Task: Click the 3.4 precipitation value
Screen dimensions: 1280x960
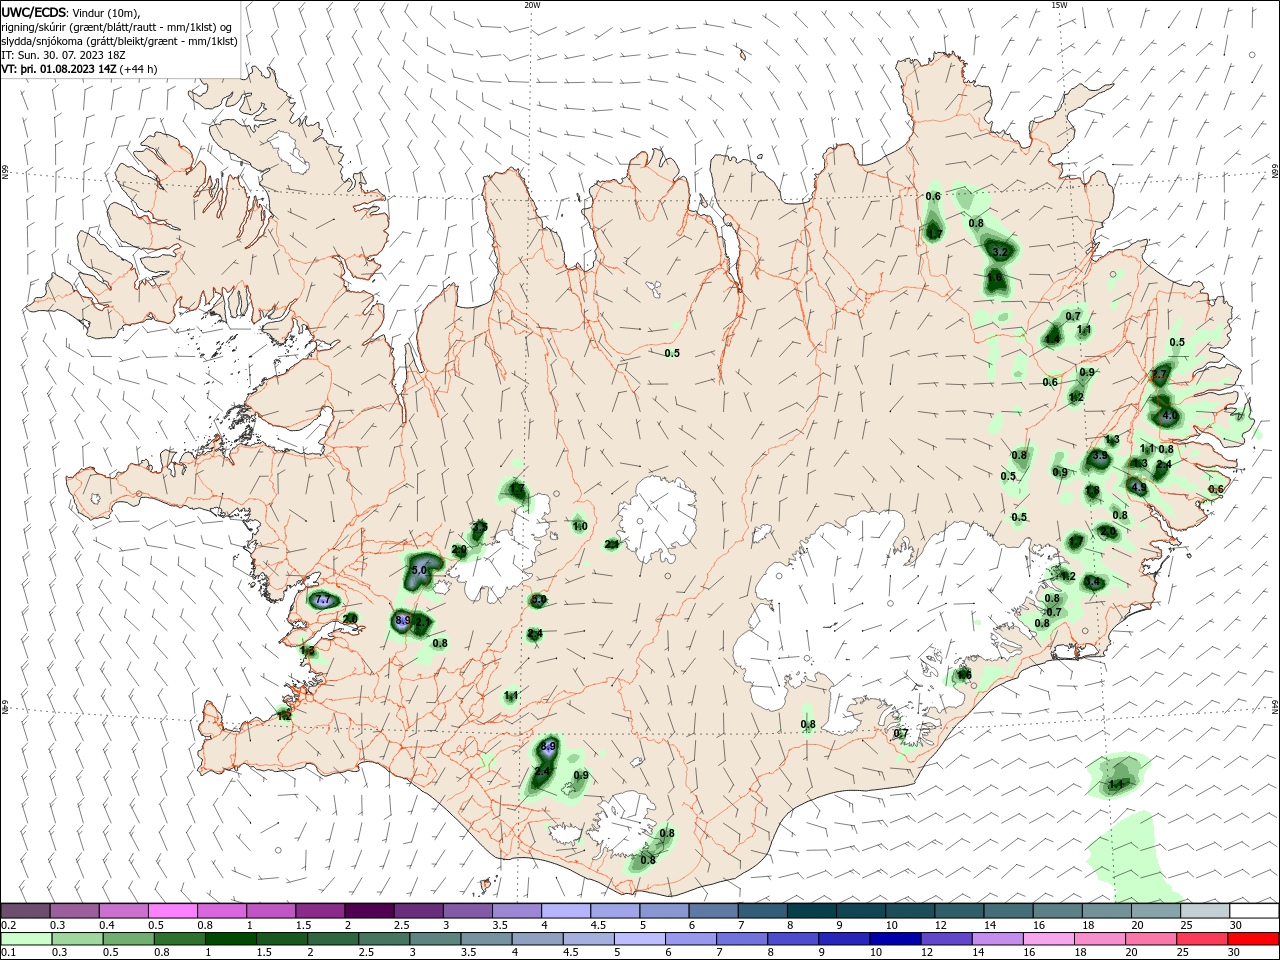Action: pyautogui.click(x=1092, y=582)
